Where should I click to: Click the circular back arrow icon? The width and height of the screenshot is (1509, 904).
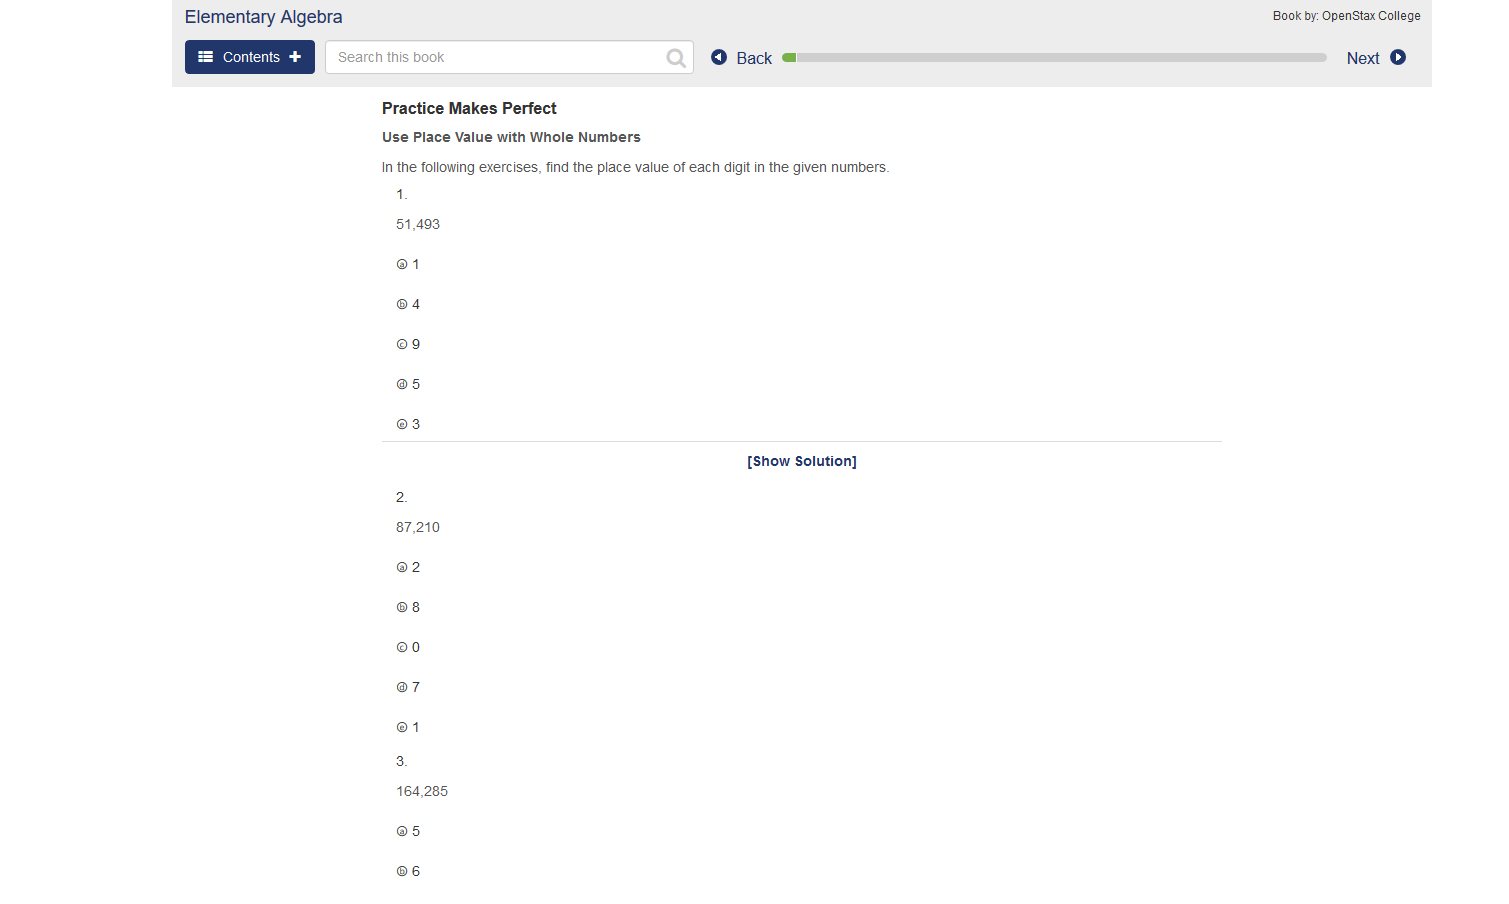(719, 57)
